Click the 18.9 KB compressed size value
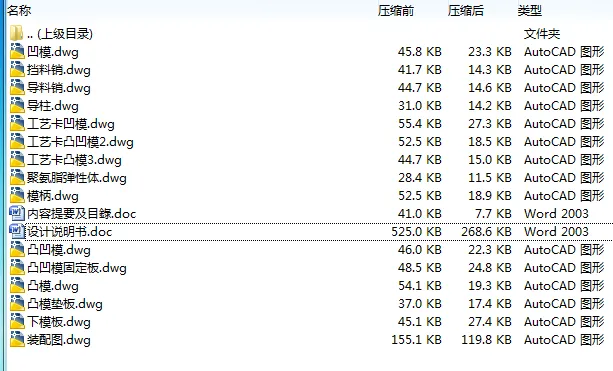613x371 pixels. (490, 195)
